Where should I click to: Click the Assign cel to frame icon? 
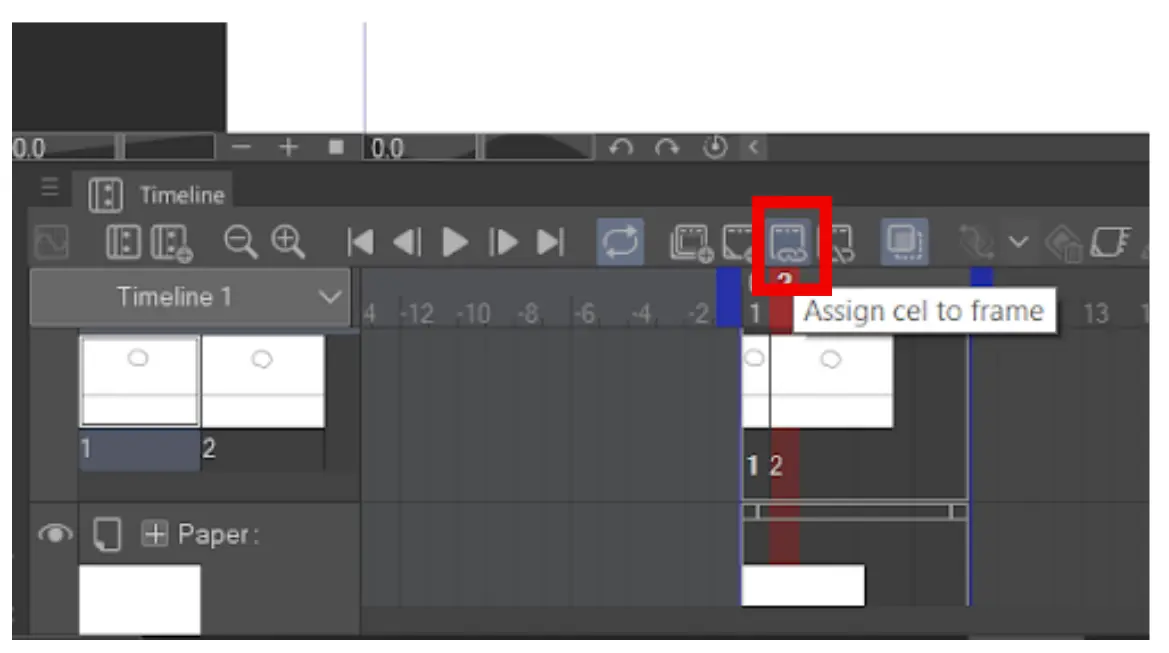click(x=788, y=242)
